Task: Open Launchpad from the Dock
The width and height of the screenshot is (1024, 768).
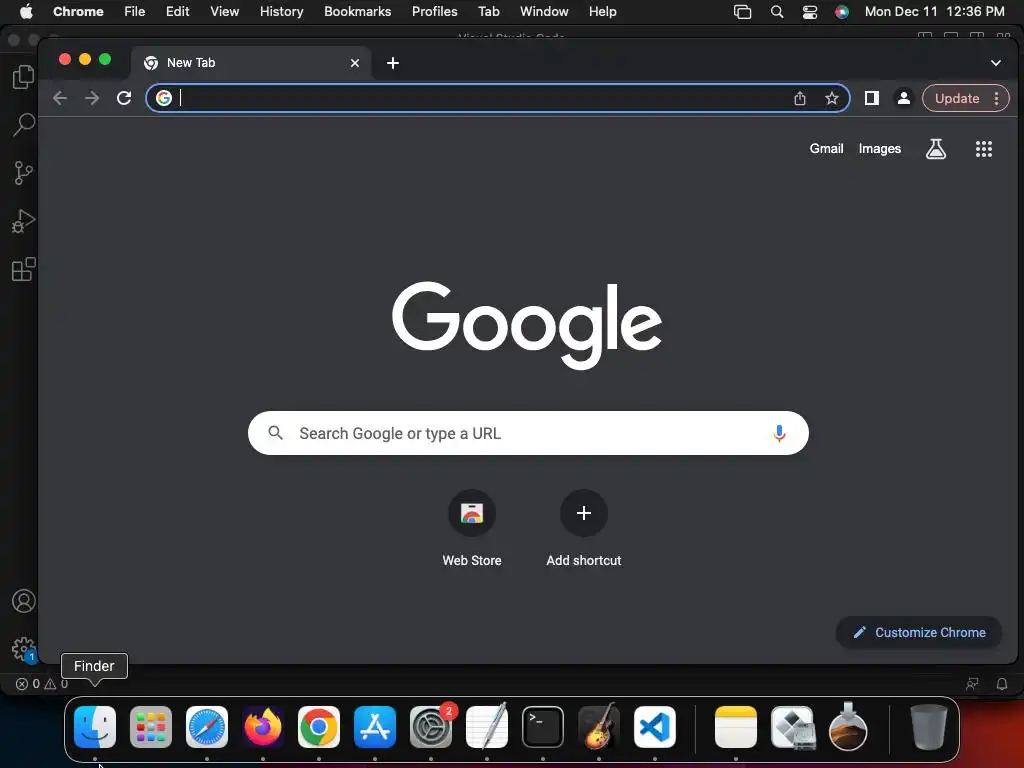Action: (x=151, y=727)
